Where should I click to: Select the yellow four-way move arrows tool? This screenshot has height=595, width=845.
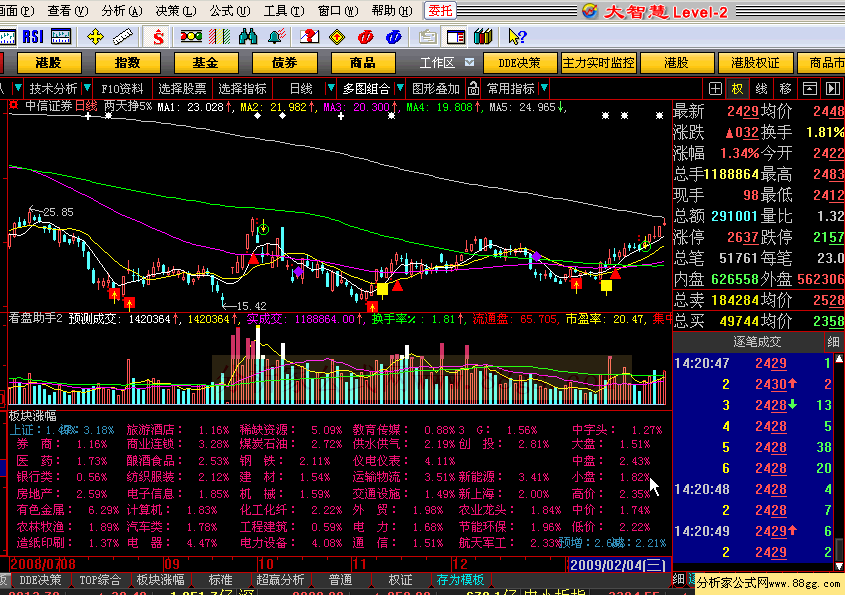[95, 37]
